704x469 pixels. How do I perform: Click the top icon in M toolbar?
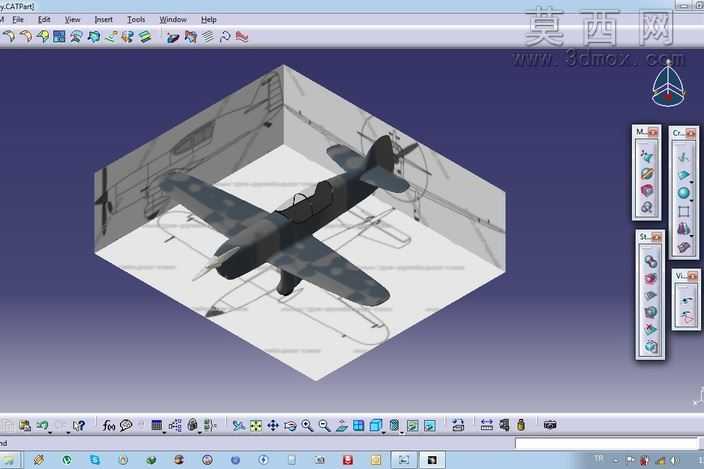click(x=647, y=156)
